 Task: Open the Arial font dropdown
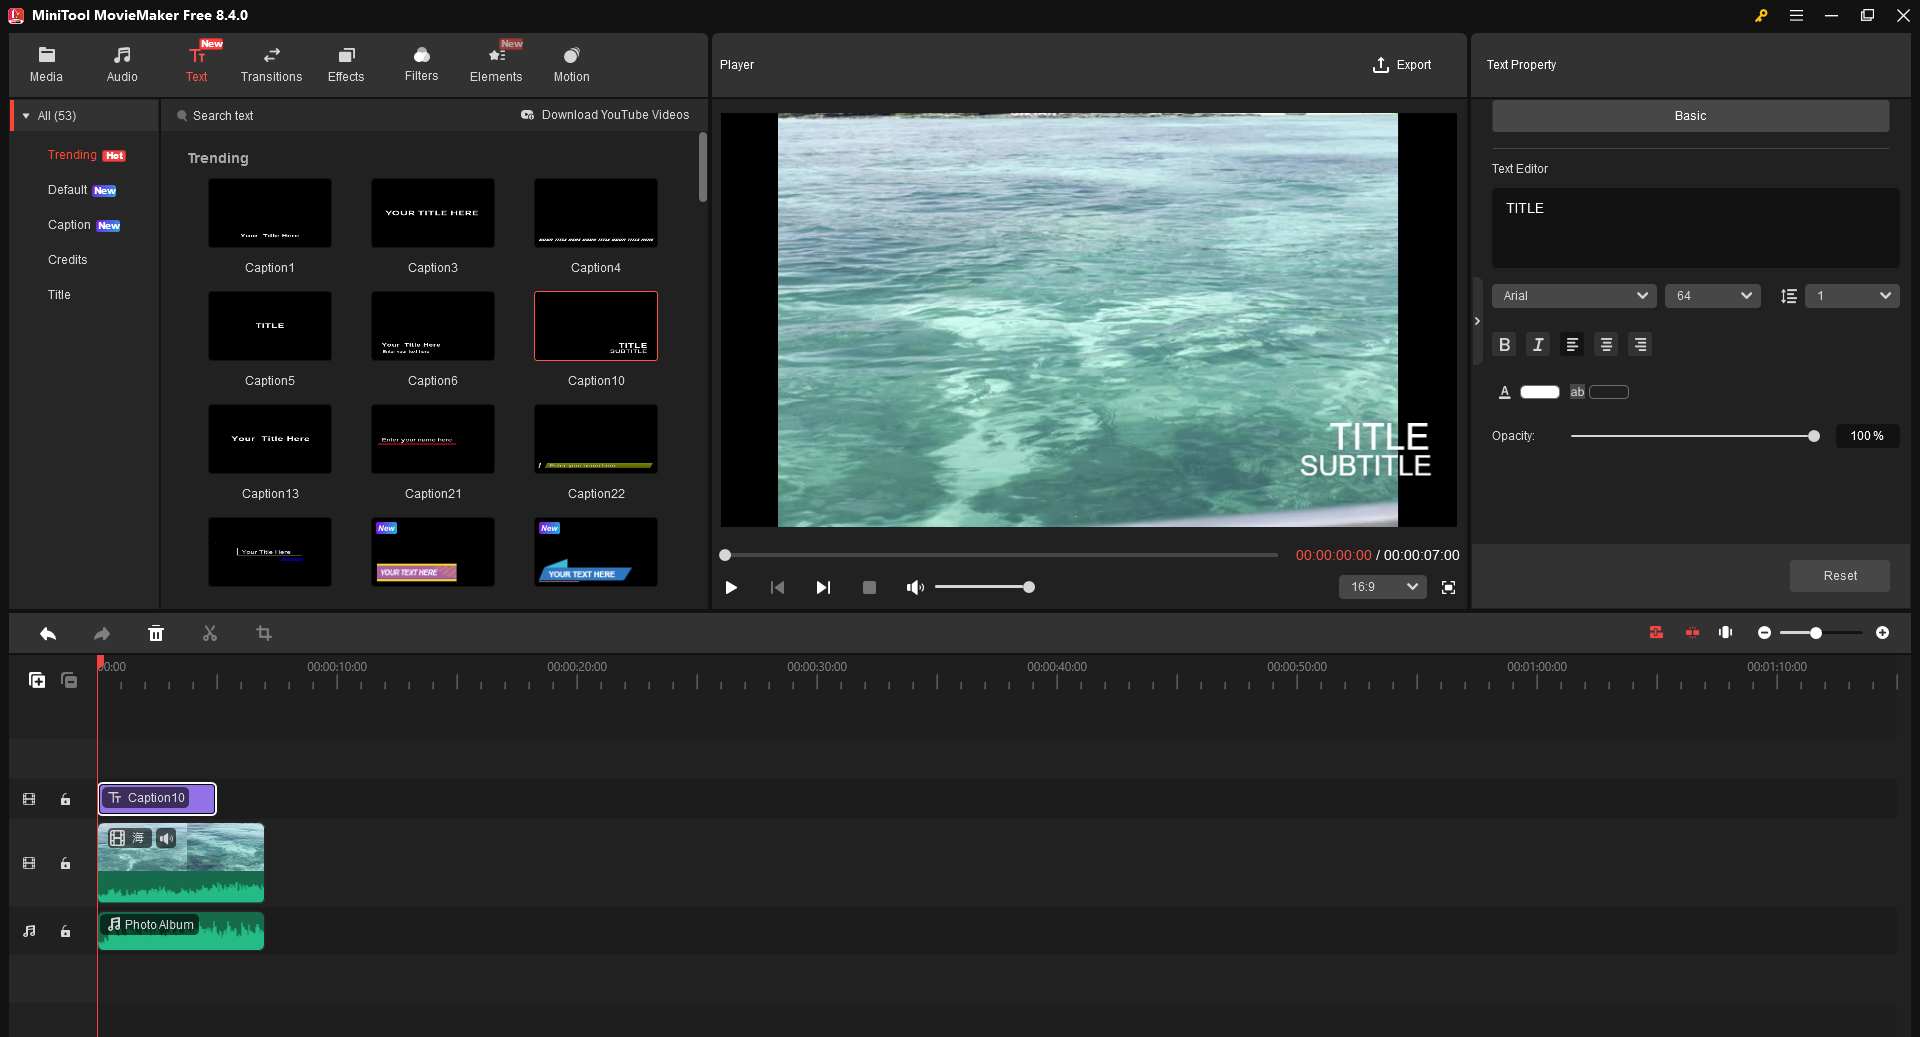(1573, 296)
